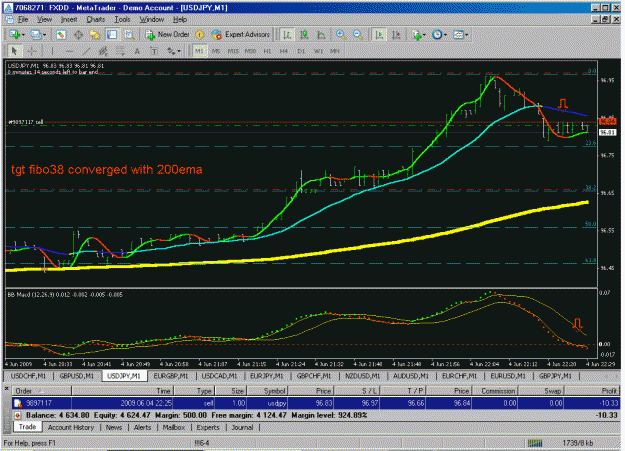
Task: Select the text 'A' drawing tool
Action: [x=137, y=51]
